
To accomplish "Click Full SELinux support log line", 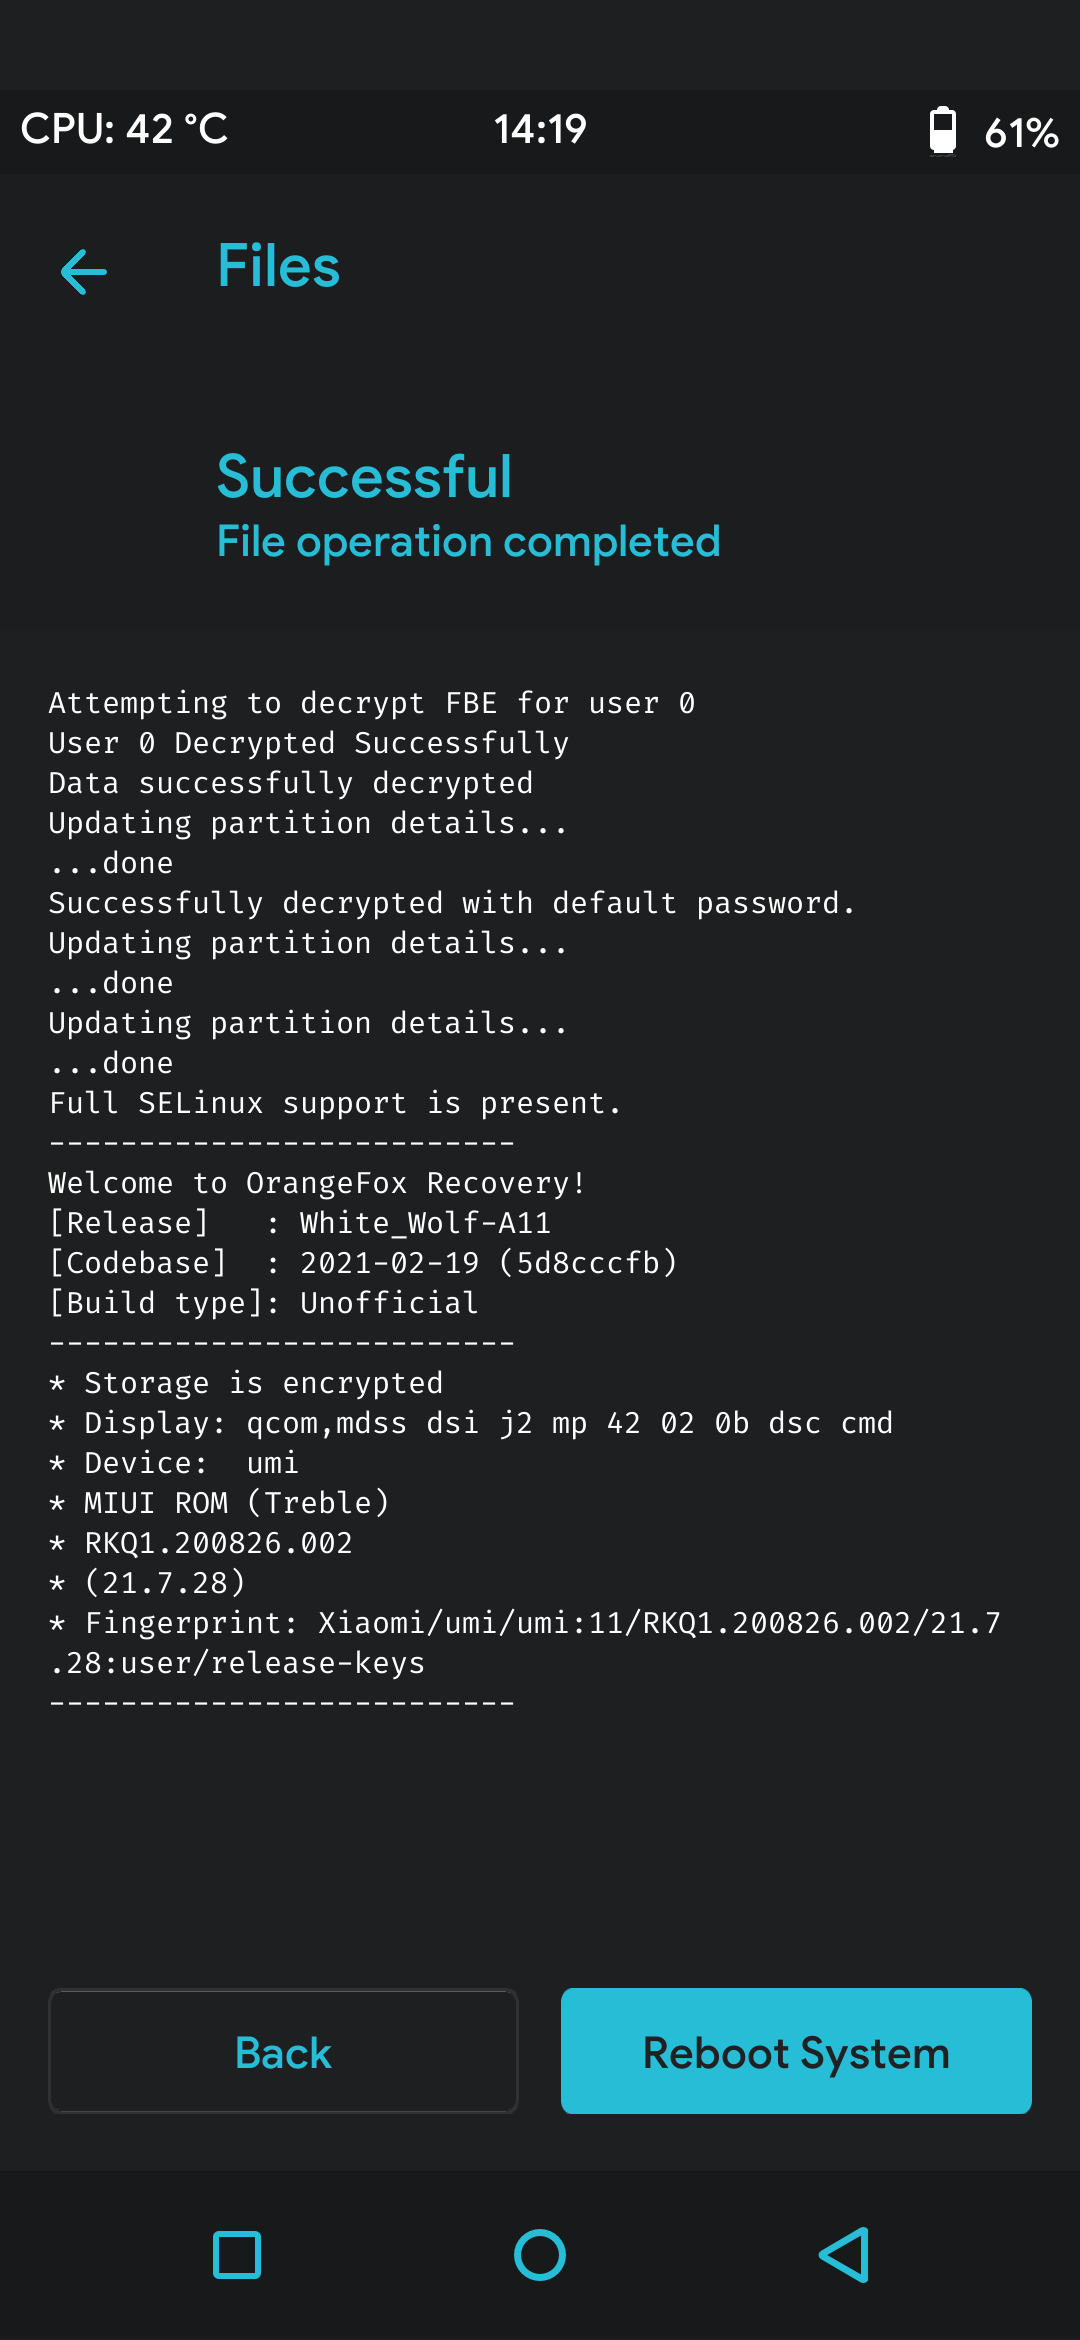I will 335,1103.
